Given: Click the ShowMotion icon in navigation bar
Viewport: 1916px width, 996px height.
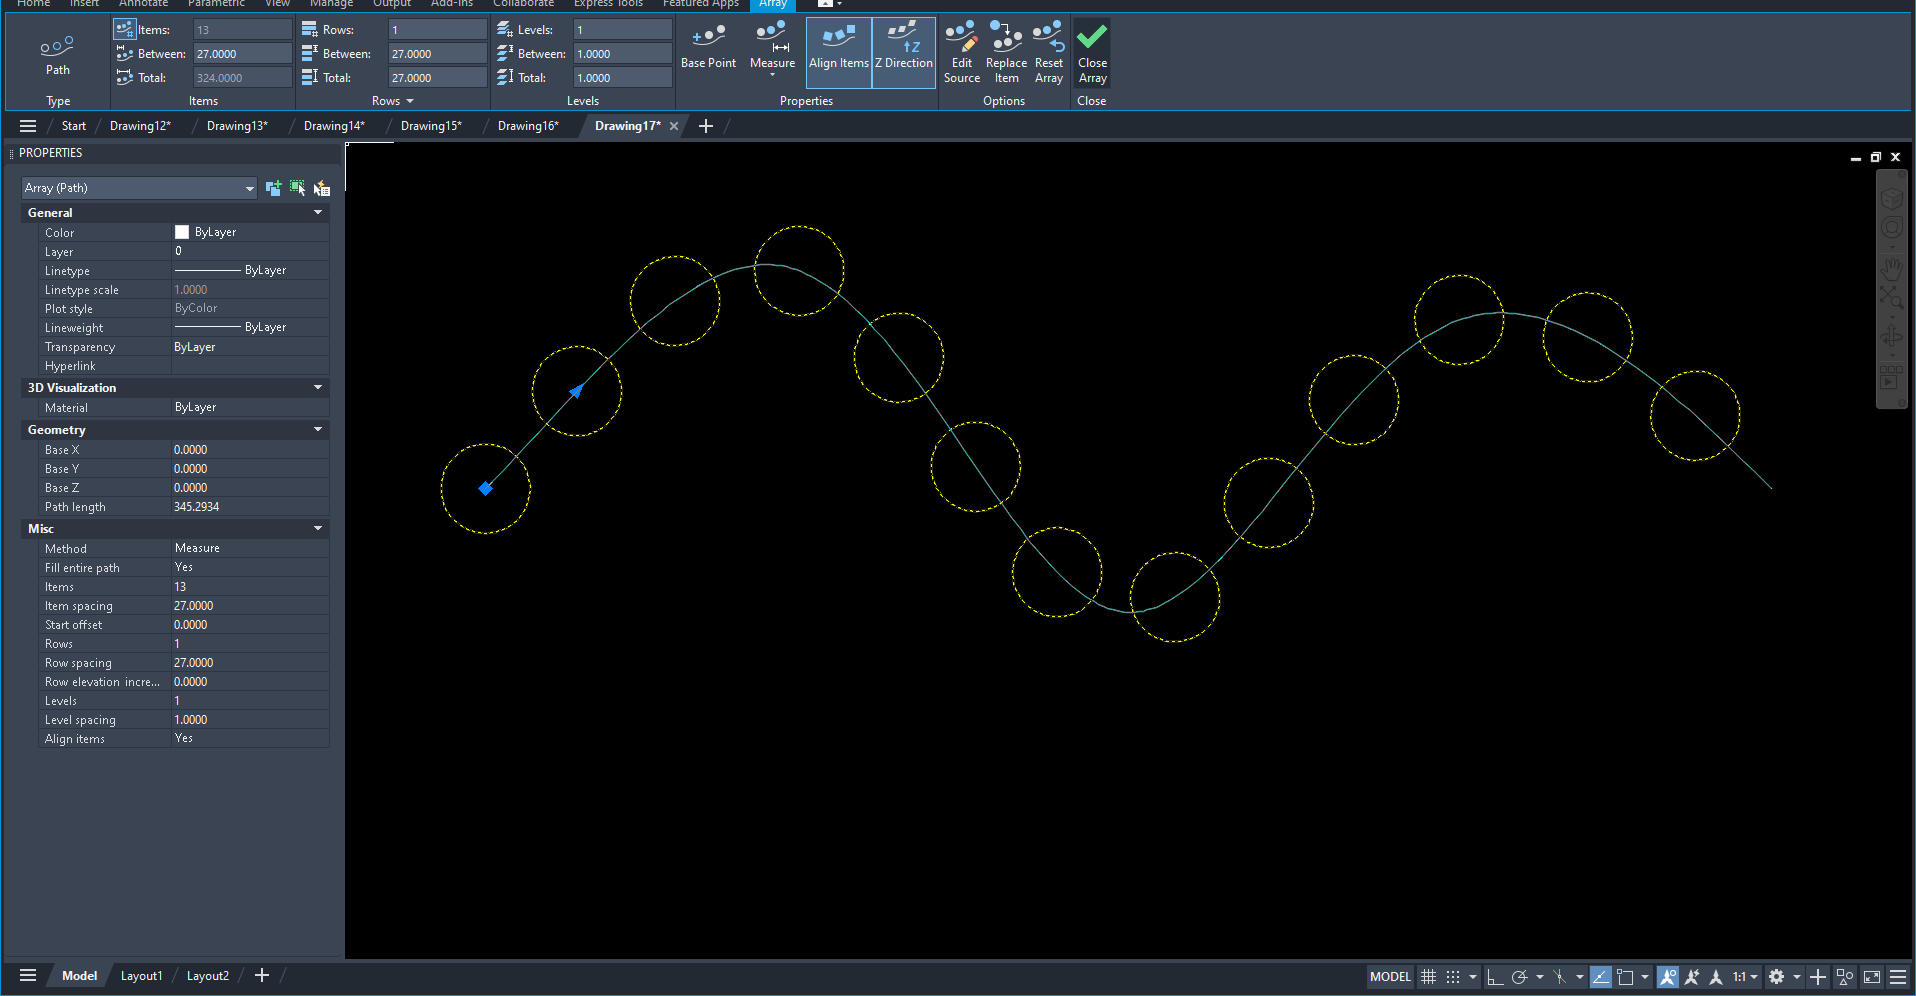Looking at the screenshot, I should [1891, 377].
